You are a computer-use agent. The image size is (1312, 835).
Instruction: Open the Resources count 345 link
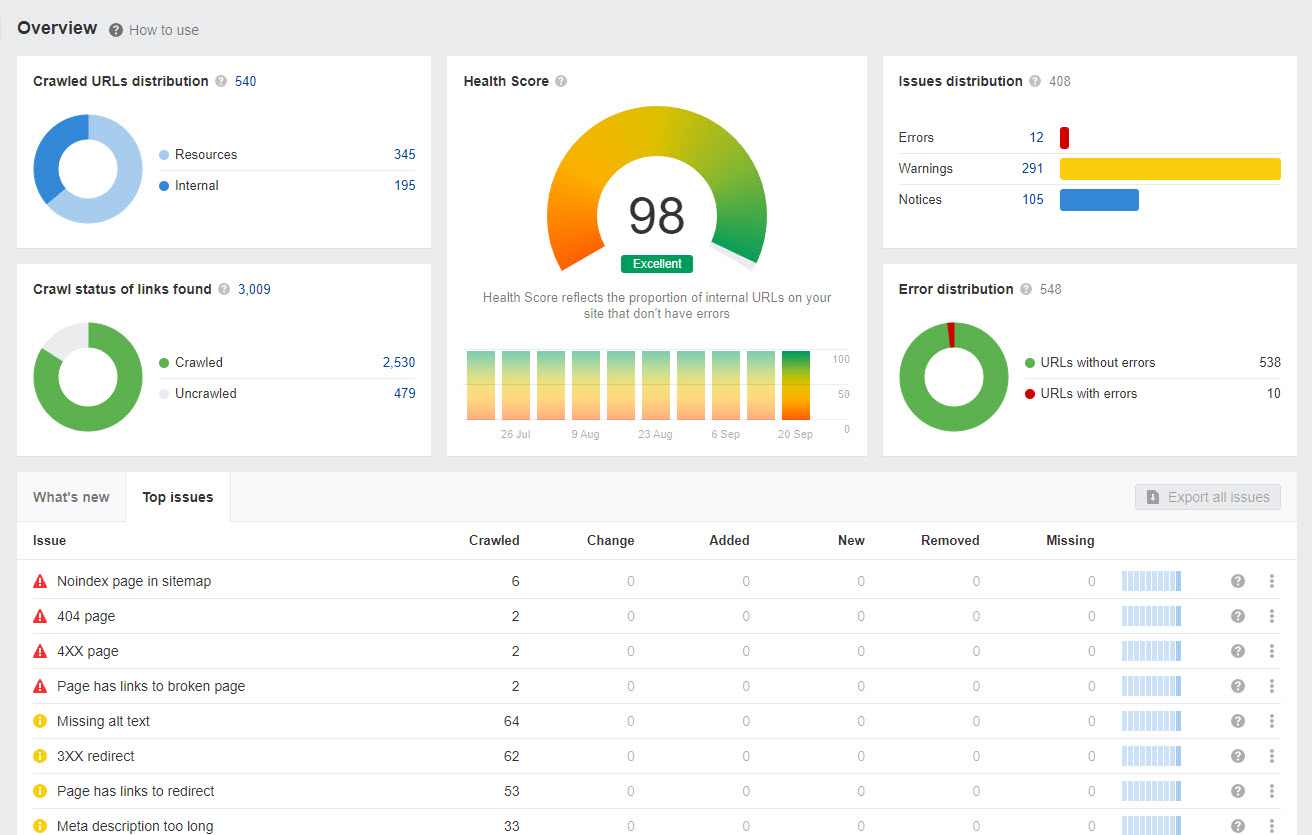pyautogui.click(x=404, y=154)
